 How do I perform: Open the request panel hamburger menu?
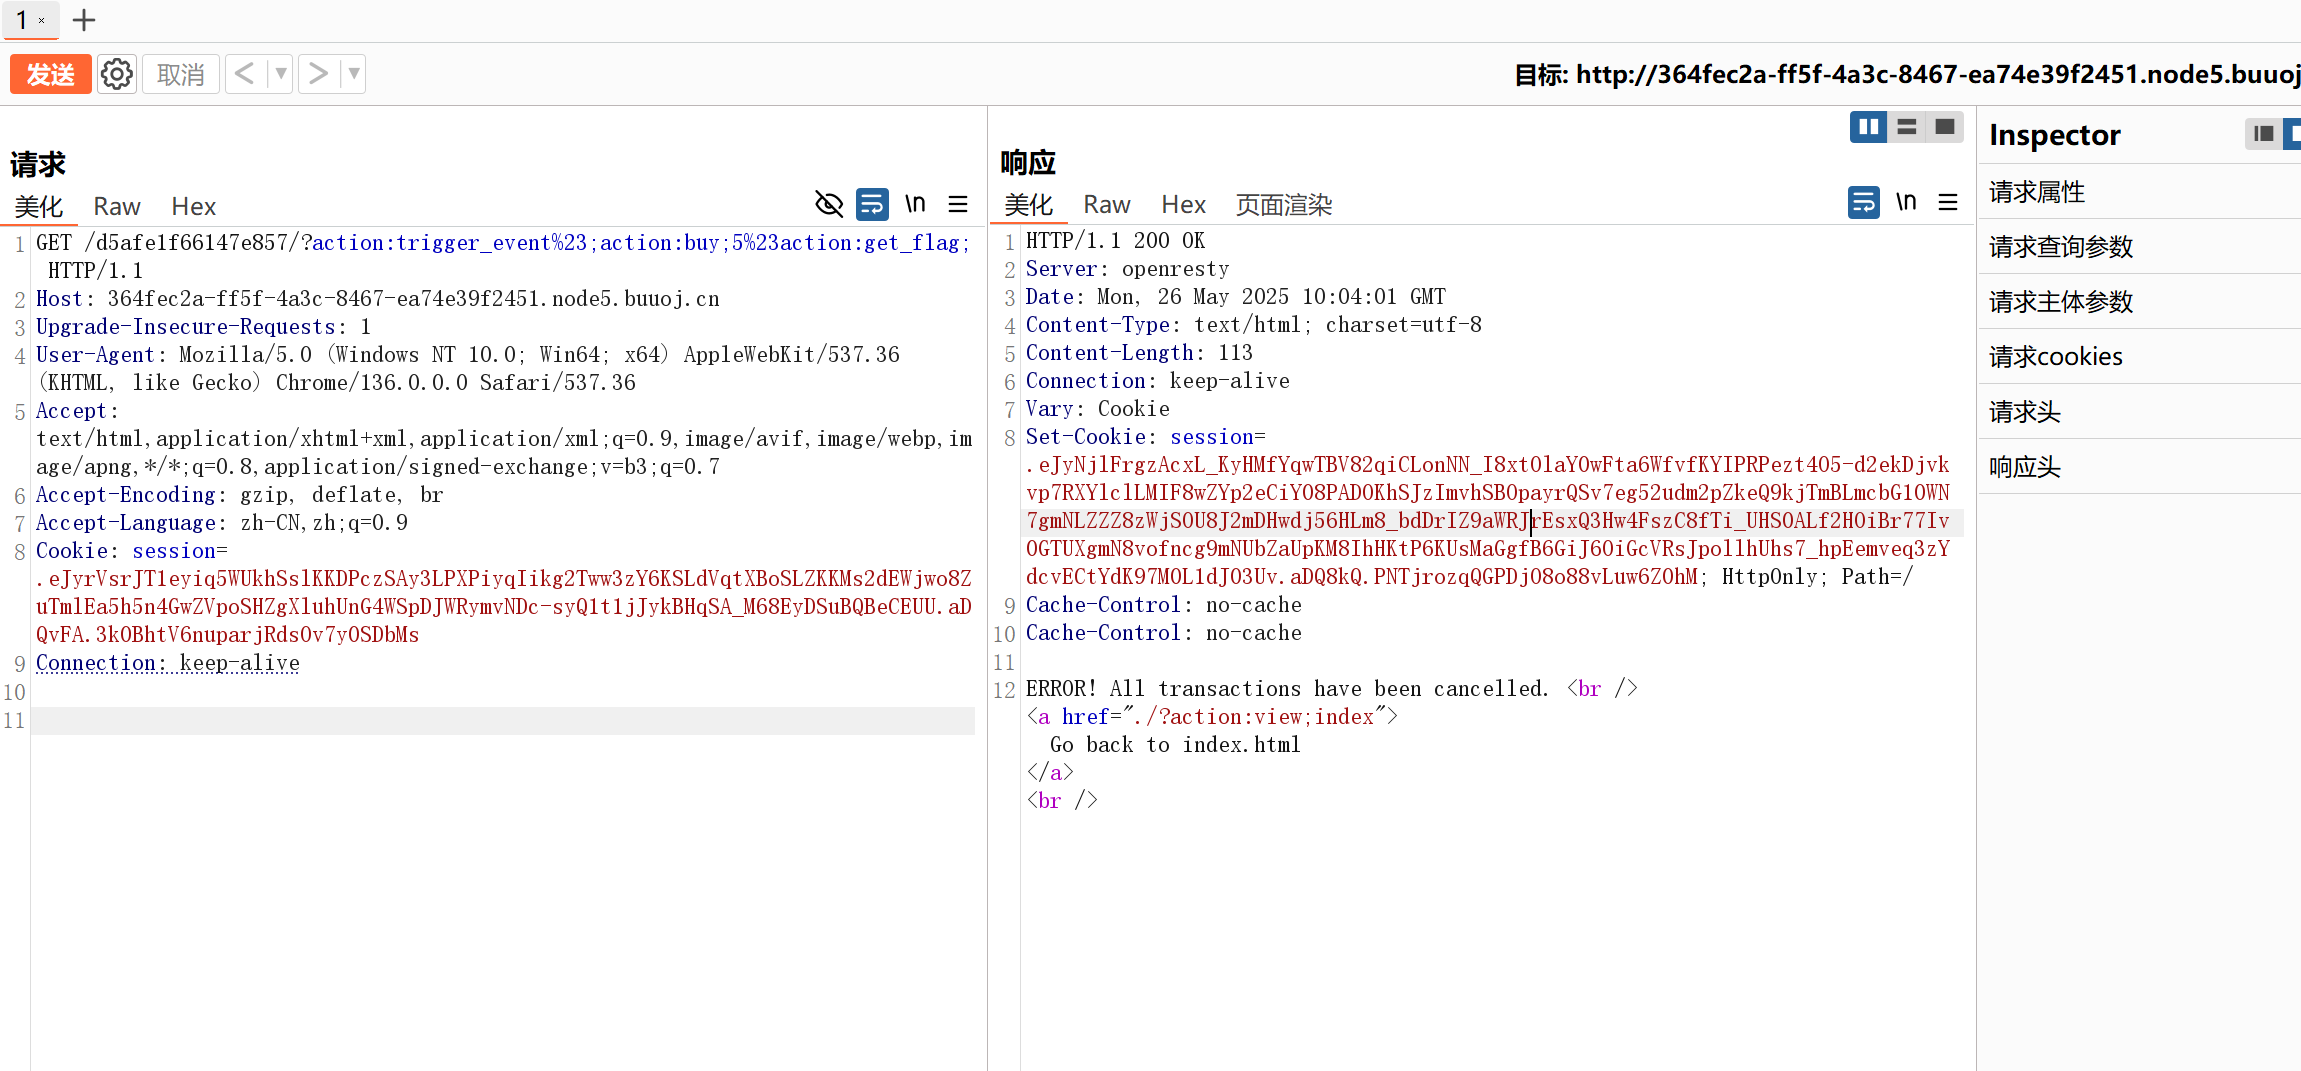pyautogui.click(x=957, y=204)
